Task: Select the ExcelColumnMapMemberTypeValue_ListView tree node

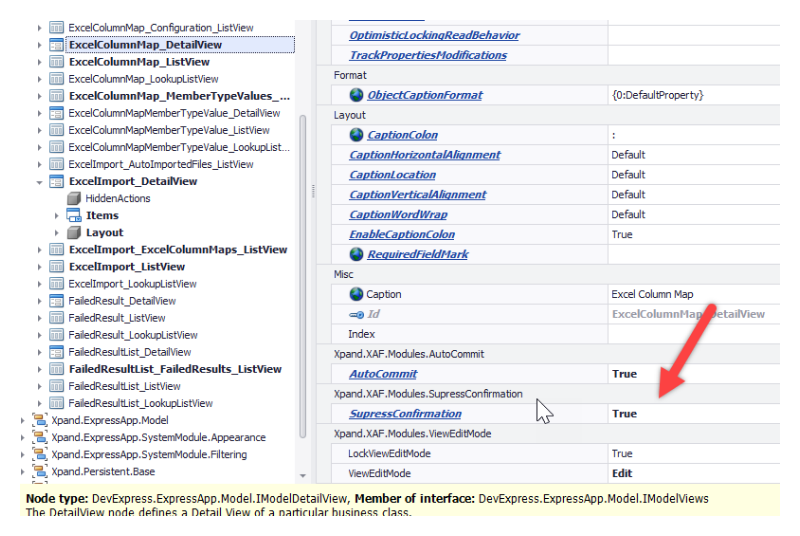Action: tap(169, 130)
